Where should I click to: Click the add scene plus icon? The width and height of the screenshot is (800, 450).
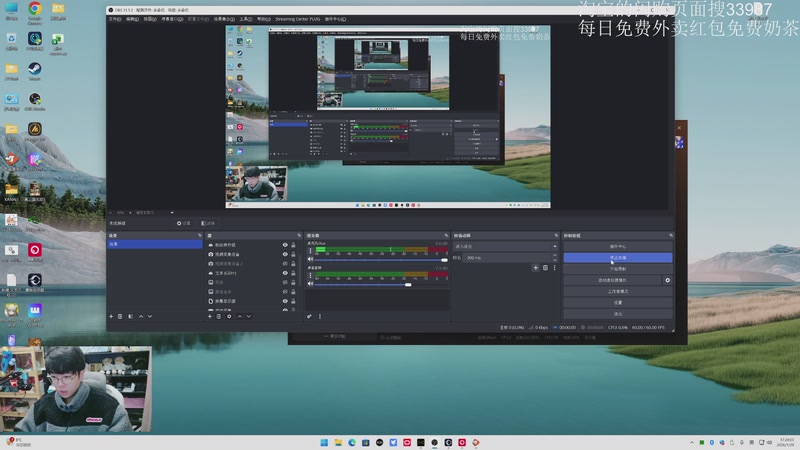pos(111,316)
